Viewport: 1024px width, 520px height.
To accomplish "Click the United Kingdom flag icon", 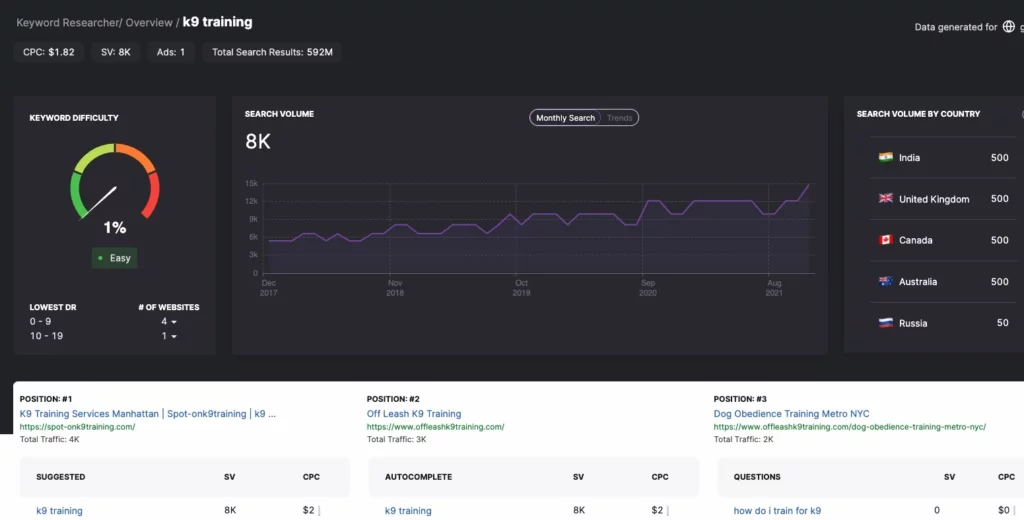I will [885, 199].
